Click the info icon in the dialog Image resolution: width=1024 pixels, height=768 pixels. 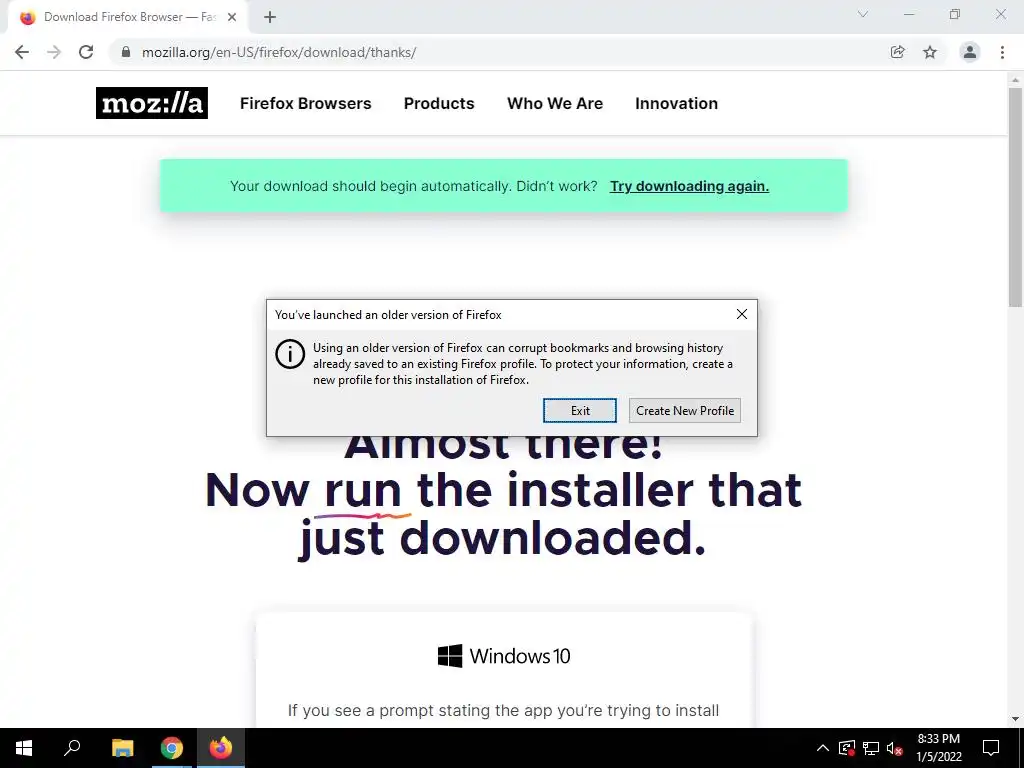(290, 354)
